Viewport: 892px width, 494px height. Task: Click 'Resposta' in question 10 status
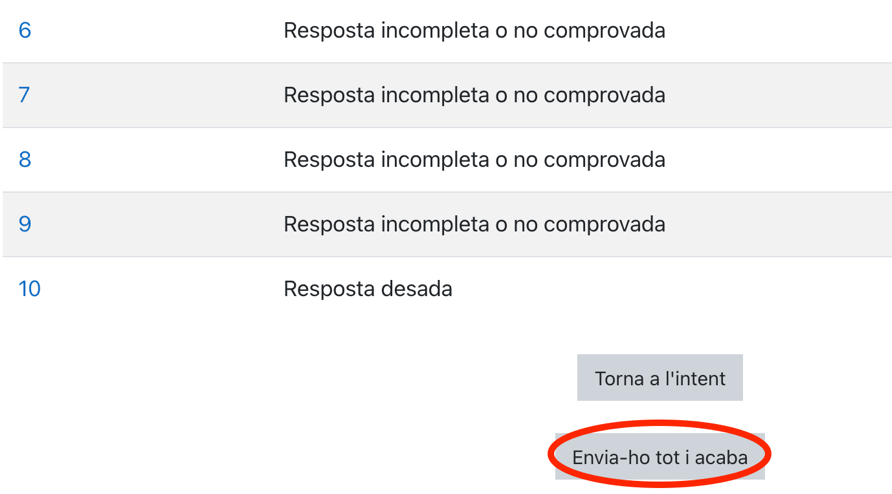[327, 289]
